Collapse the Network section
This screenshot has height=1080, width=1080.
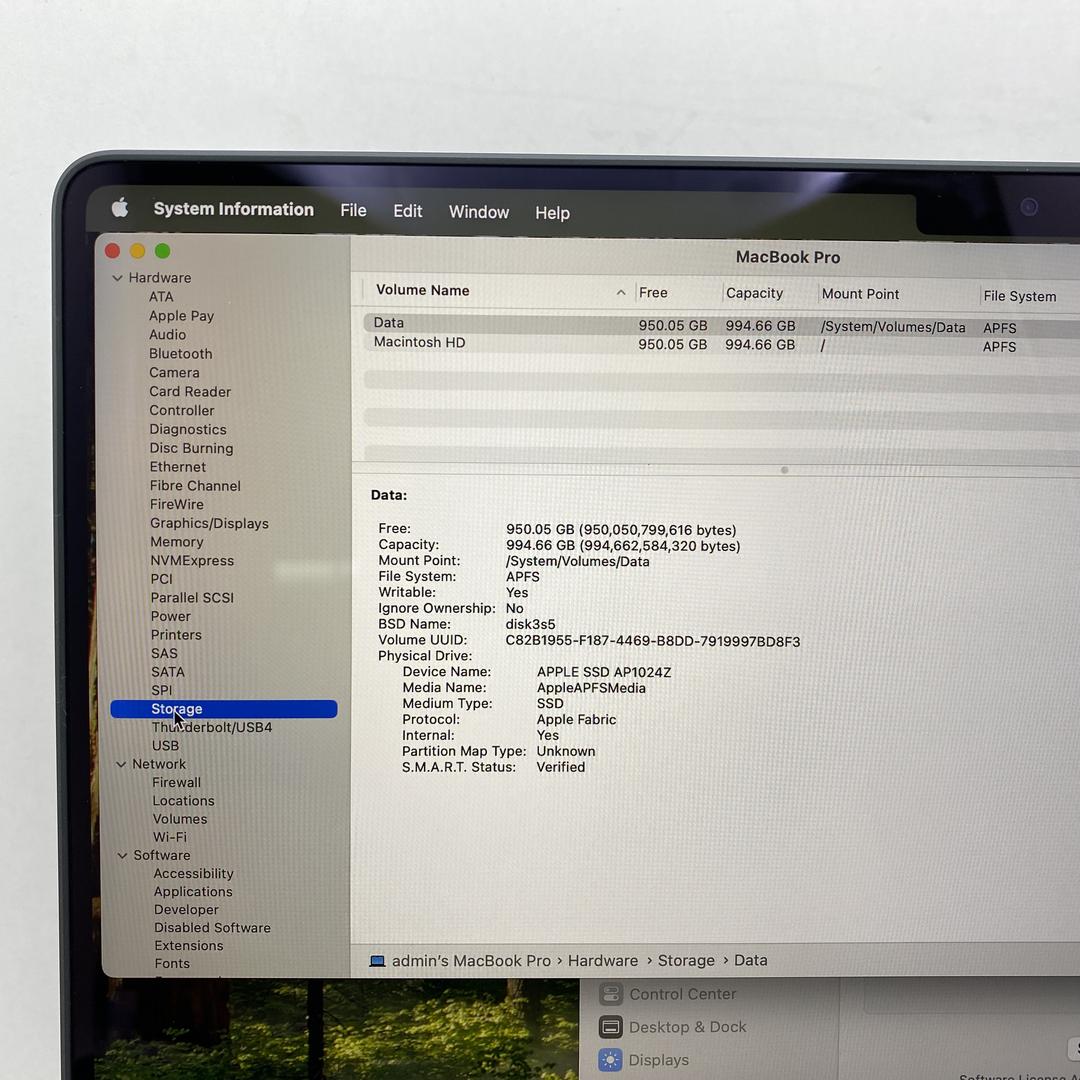pyautogui.click(x=121, y=764)
